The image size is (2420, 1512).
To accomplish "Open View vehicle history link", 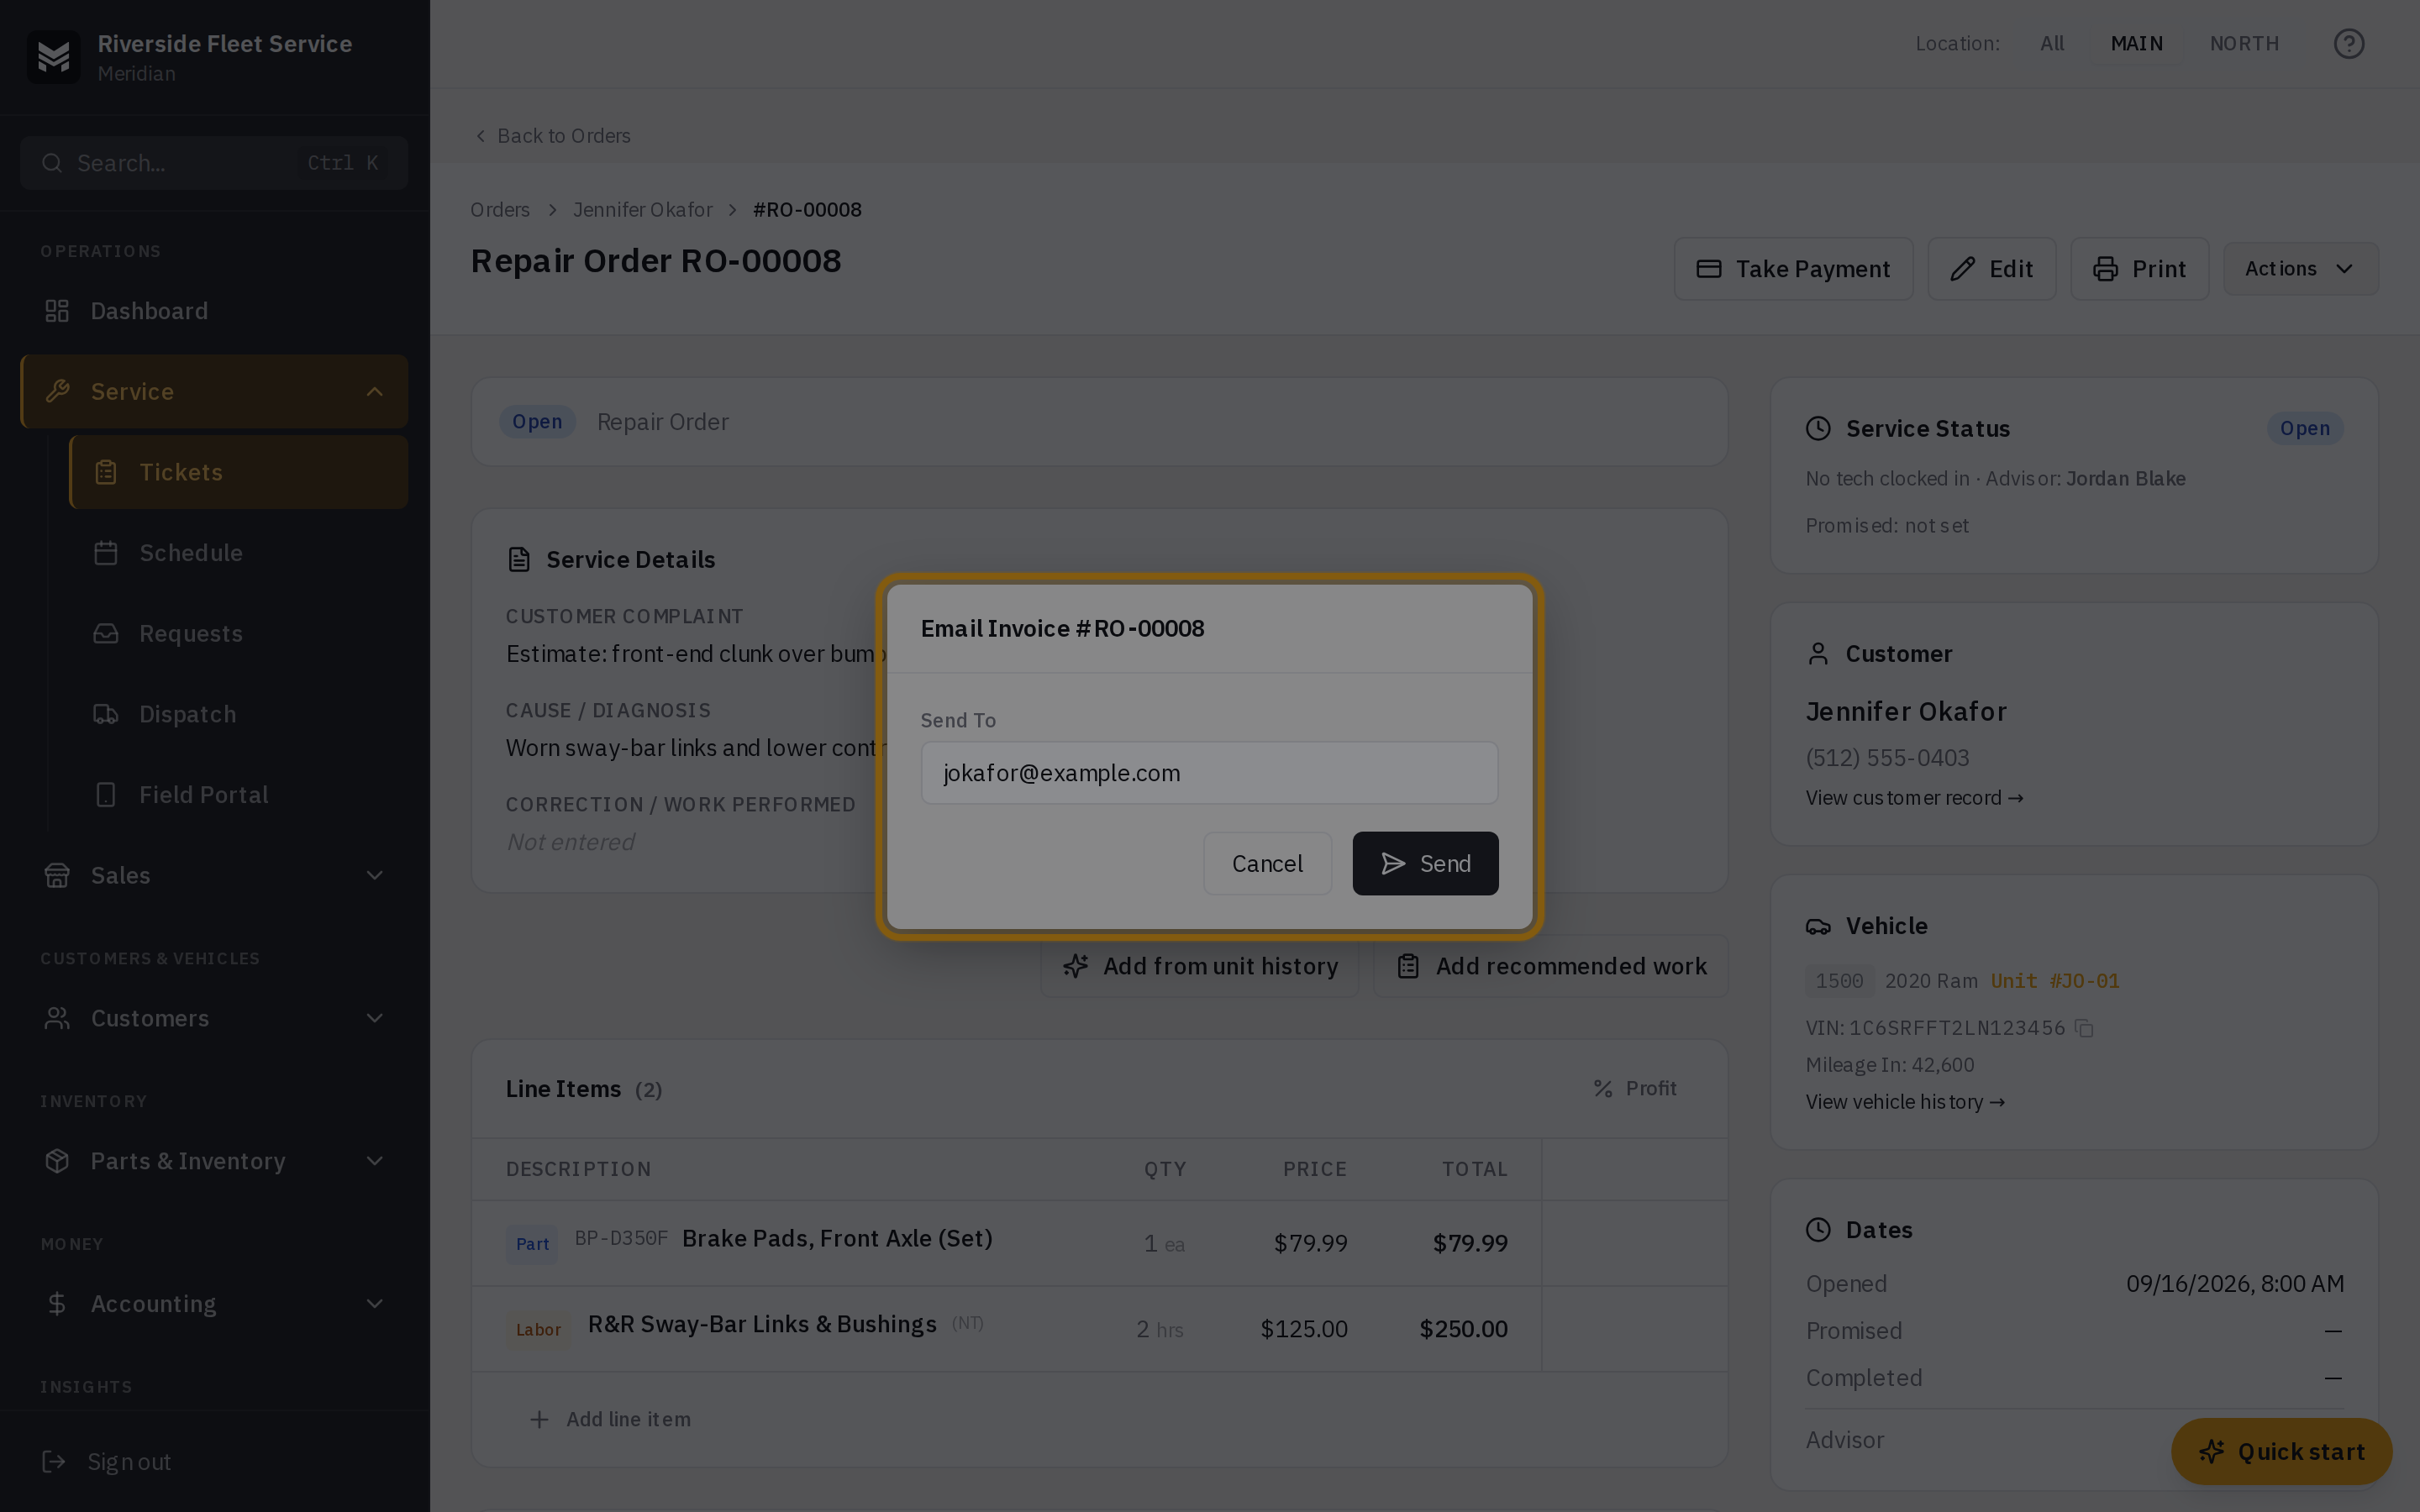I will click(1905, 1102).
